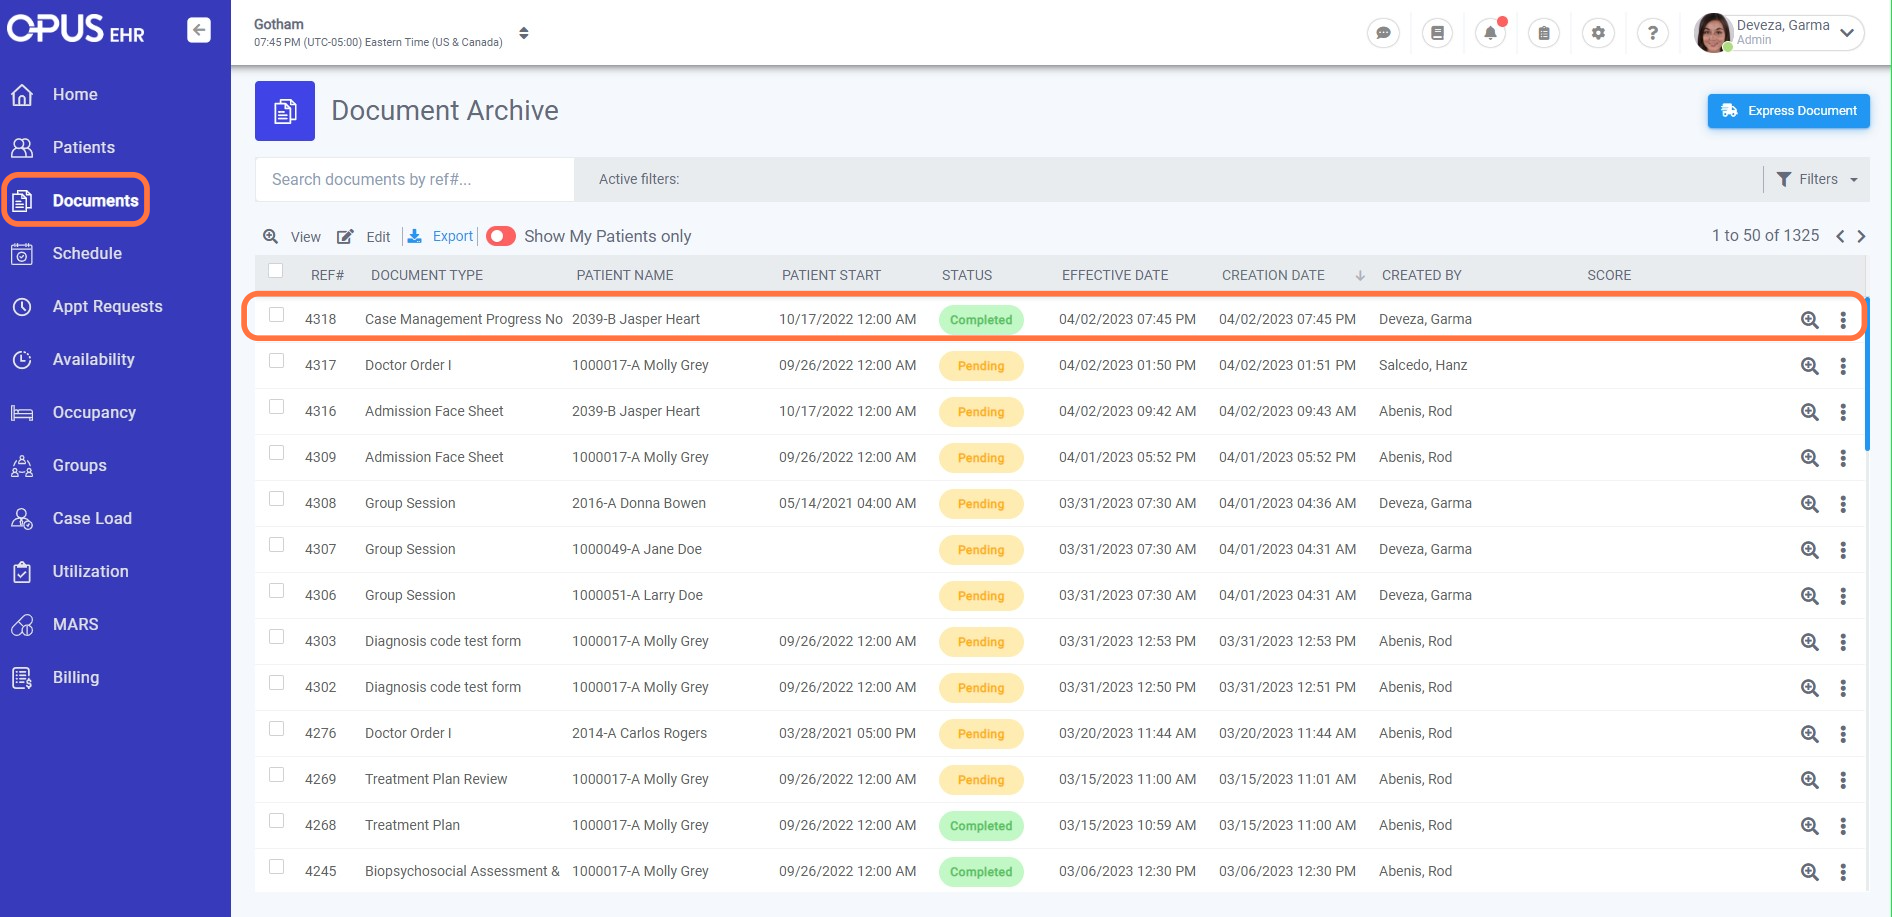Open the document list icon in header

pyautogui.click(x=1437, y=33)
